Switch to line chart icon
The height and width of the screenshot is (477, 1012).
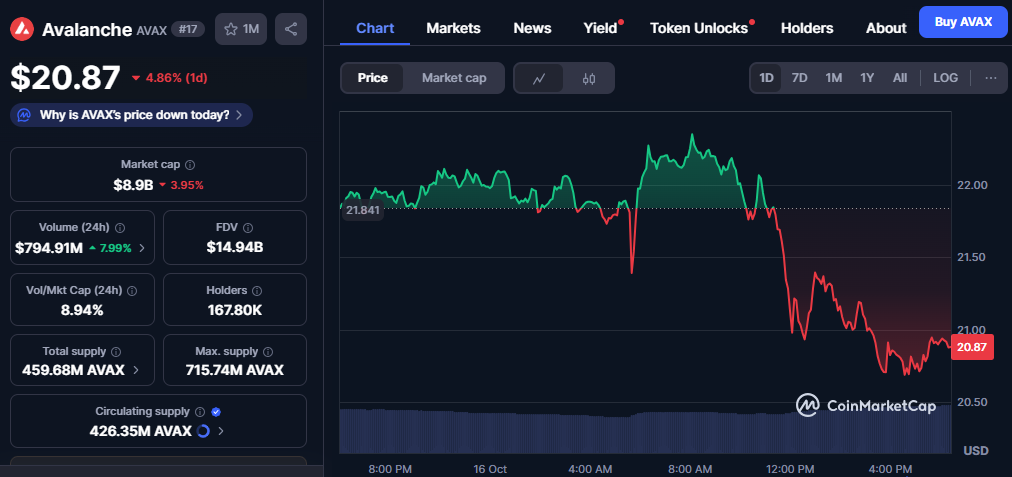[x=539, y=79]
